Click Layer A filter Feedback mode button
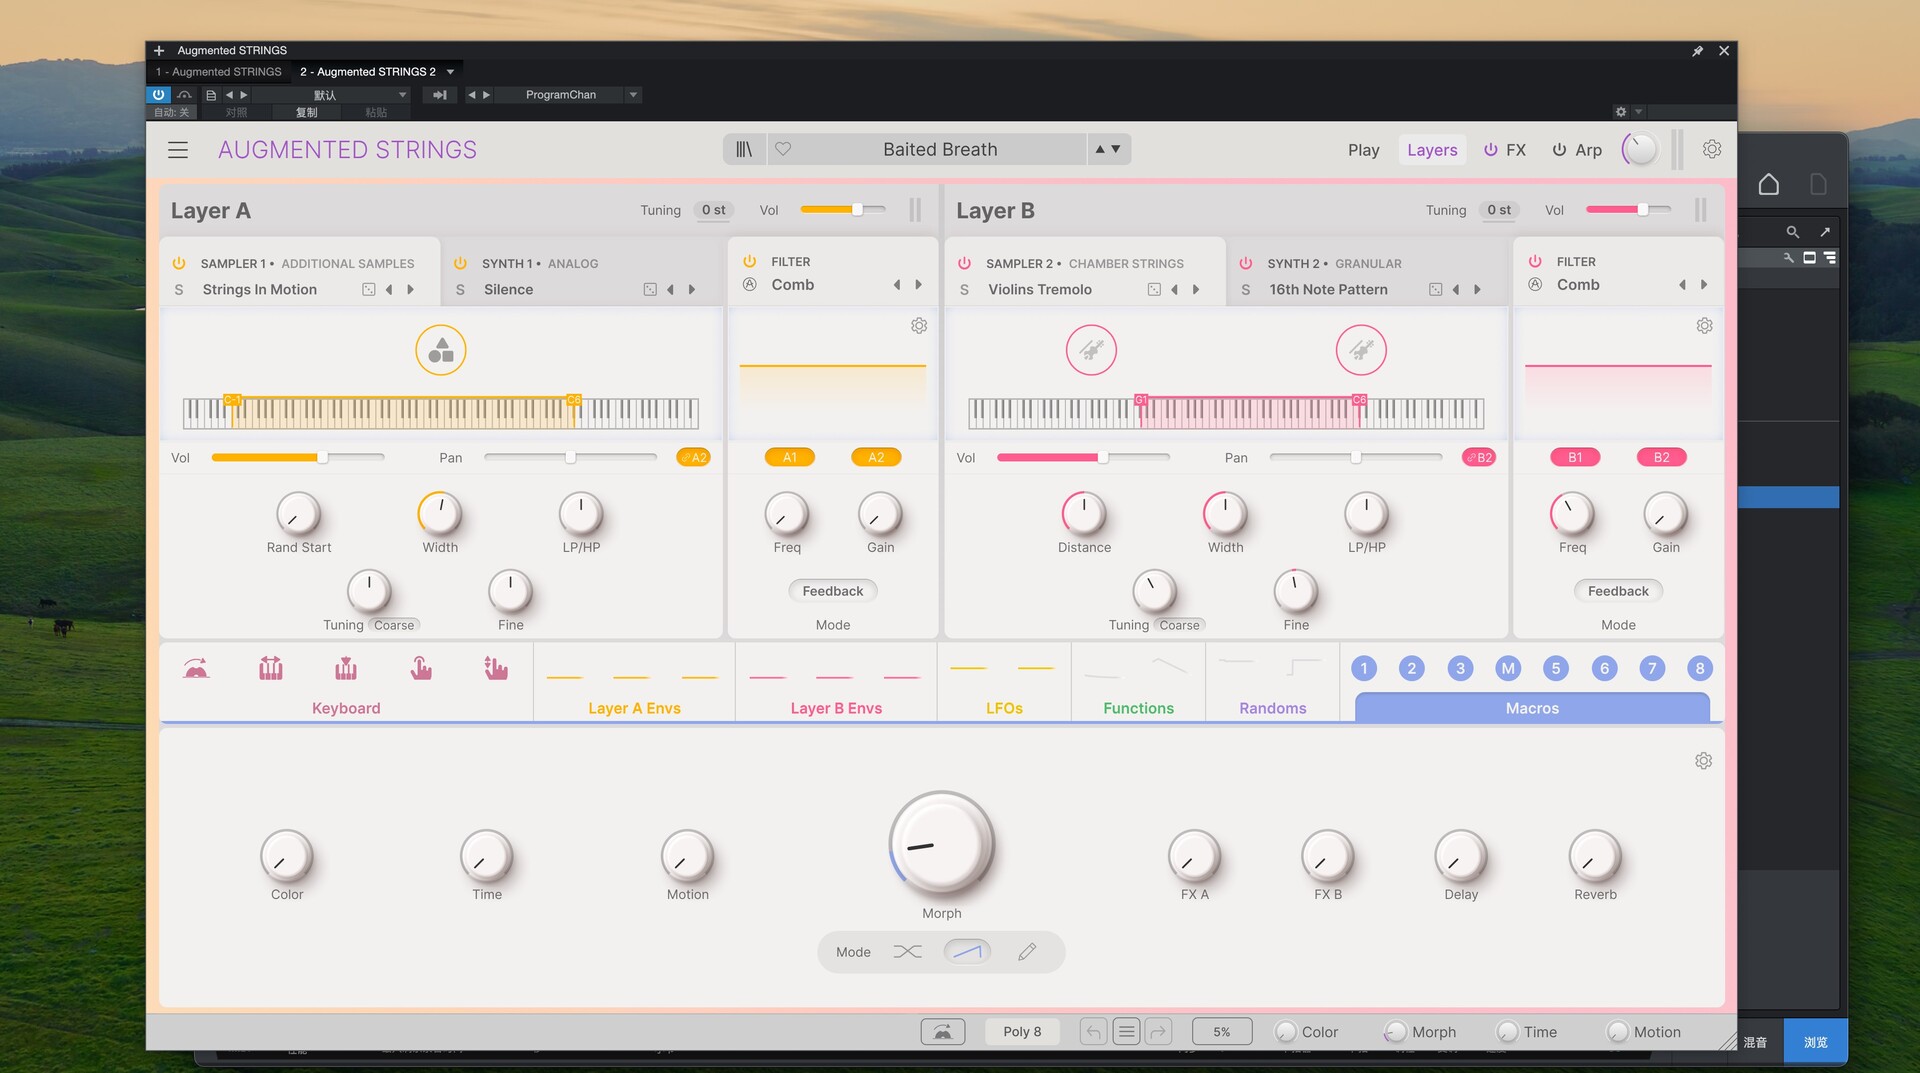The width and height of the screenshot is (1920, 1073). click(x=833, y=591)
